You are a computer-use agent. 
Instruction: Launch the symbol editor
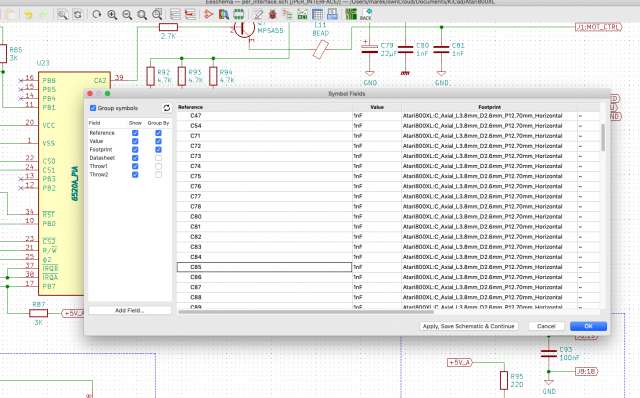209,15
